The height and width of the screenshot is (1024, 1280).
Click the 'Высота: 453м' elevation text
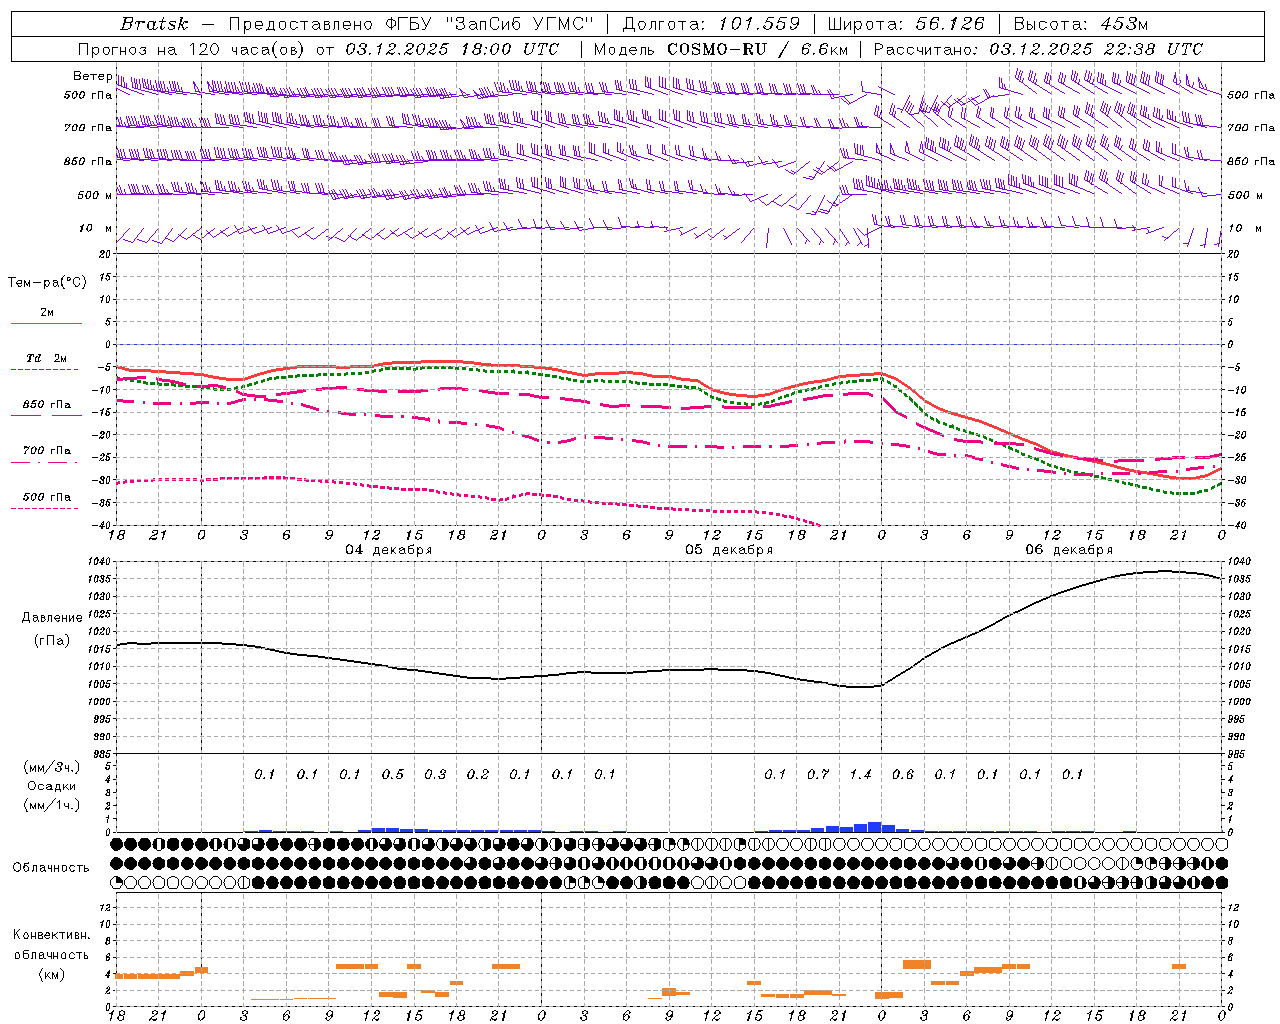click(x=1081, y=24)
